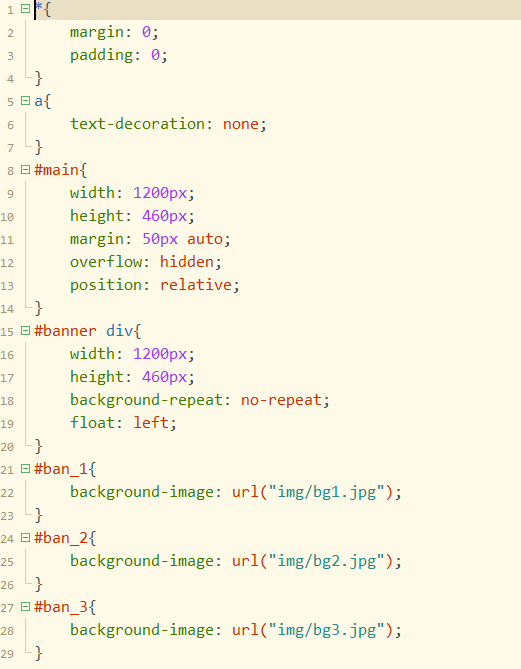Place cursor on 'margin: 0;' on line 2
The image size is (521, 669).
click(x=114, y=32)
